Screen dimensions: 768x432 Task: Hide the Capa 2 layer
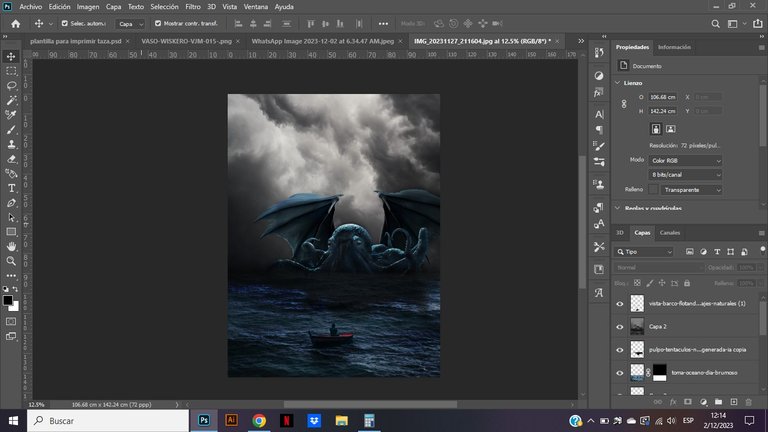pos(620,327)
